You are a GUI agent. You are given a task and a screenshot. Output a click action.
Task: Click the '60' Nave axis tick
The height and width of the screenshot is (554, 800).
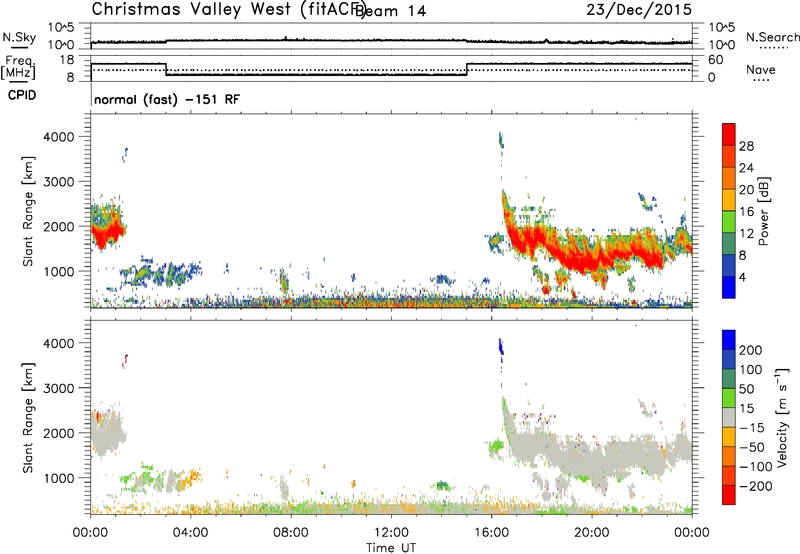[716, 60]
